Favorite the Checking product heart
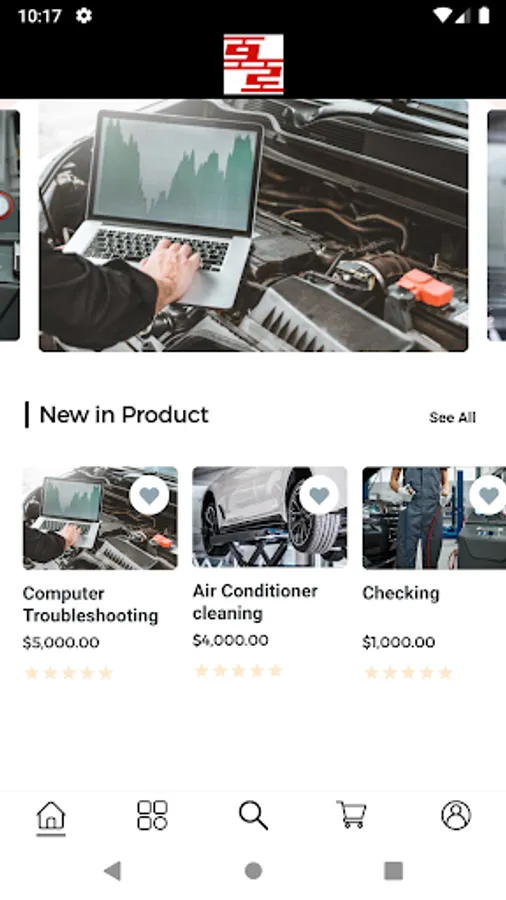This screenshot has width=506, height=900. (488, 495)
